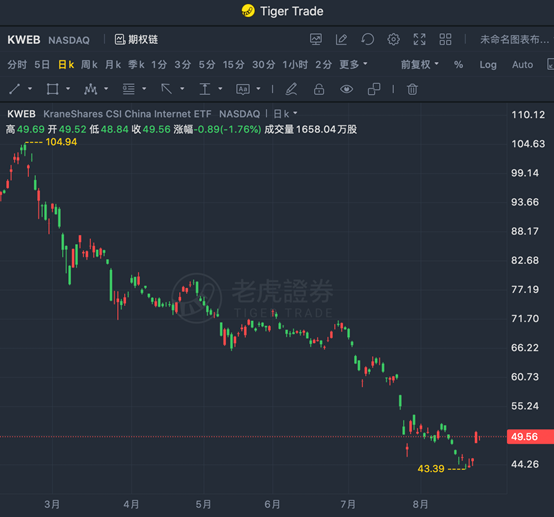Screen dimensions: 554x517
Task: Delete drawings with the trash icon
Action: [x=412, y=89]
